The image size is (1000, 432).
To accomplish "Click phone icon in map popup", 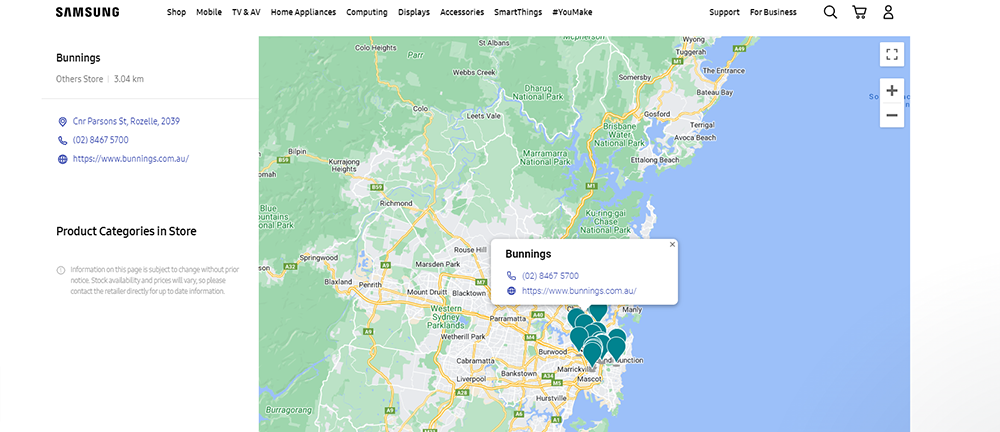I will click(511, 276).
